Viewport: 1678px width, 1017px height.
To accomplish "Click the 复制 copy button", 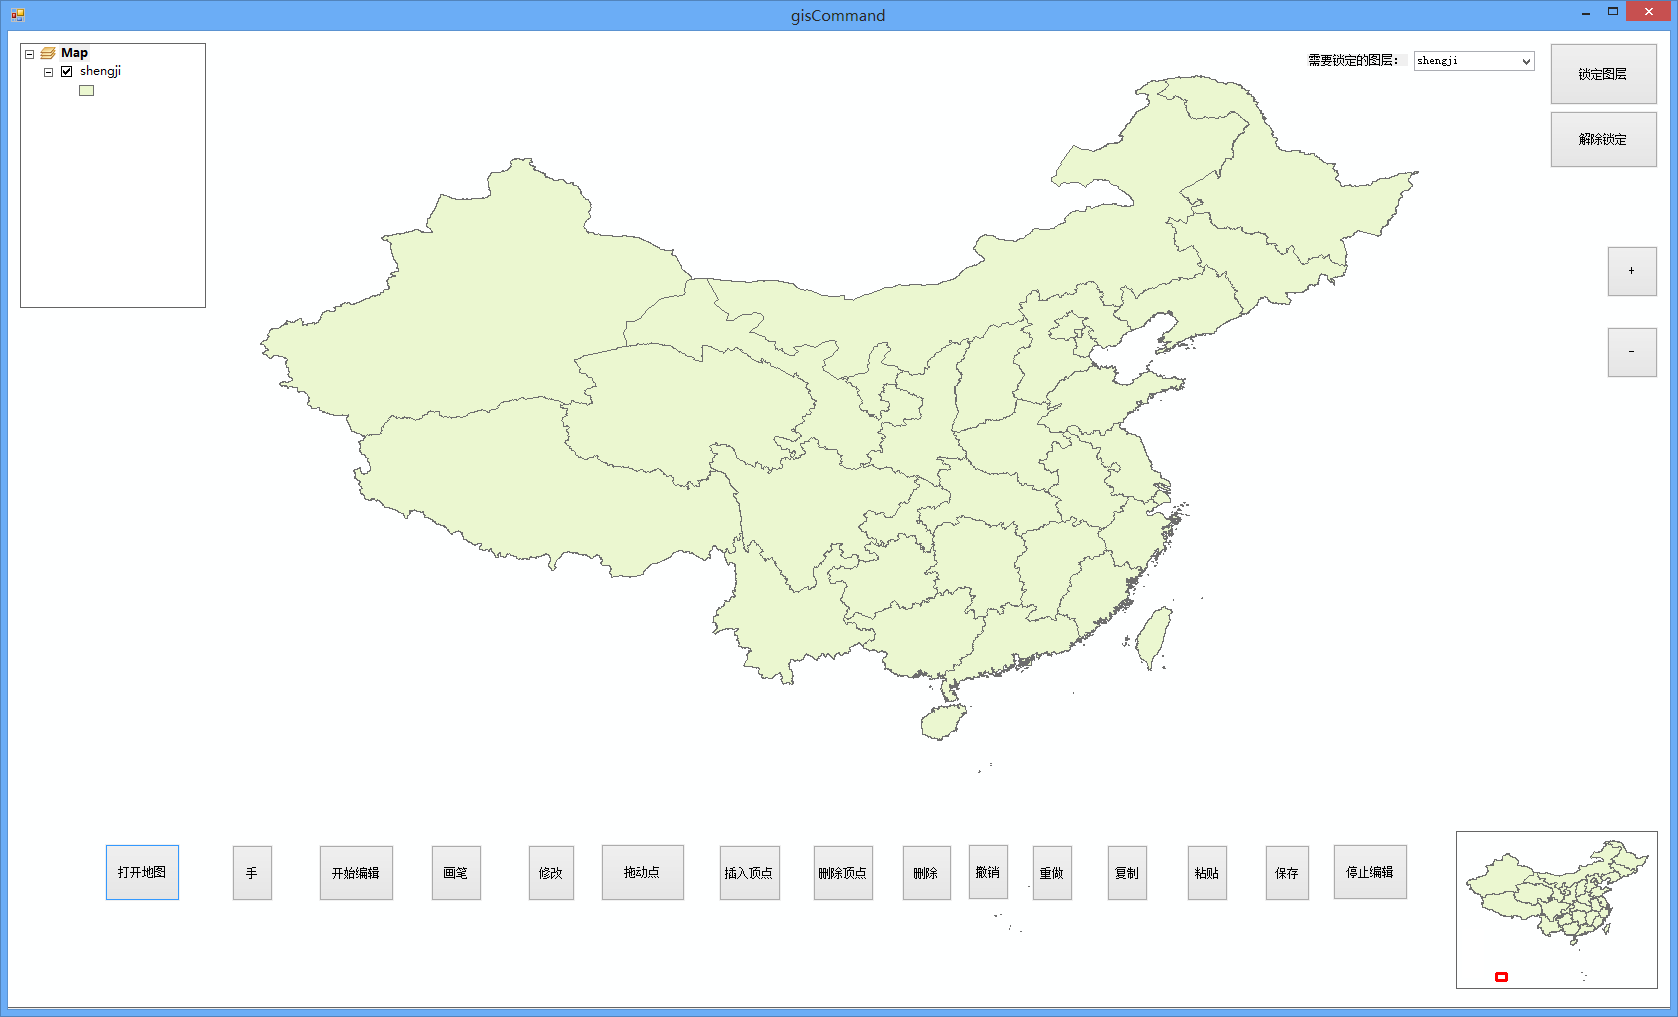I will 1127,873.
